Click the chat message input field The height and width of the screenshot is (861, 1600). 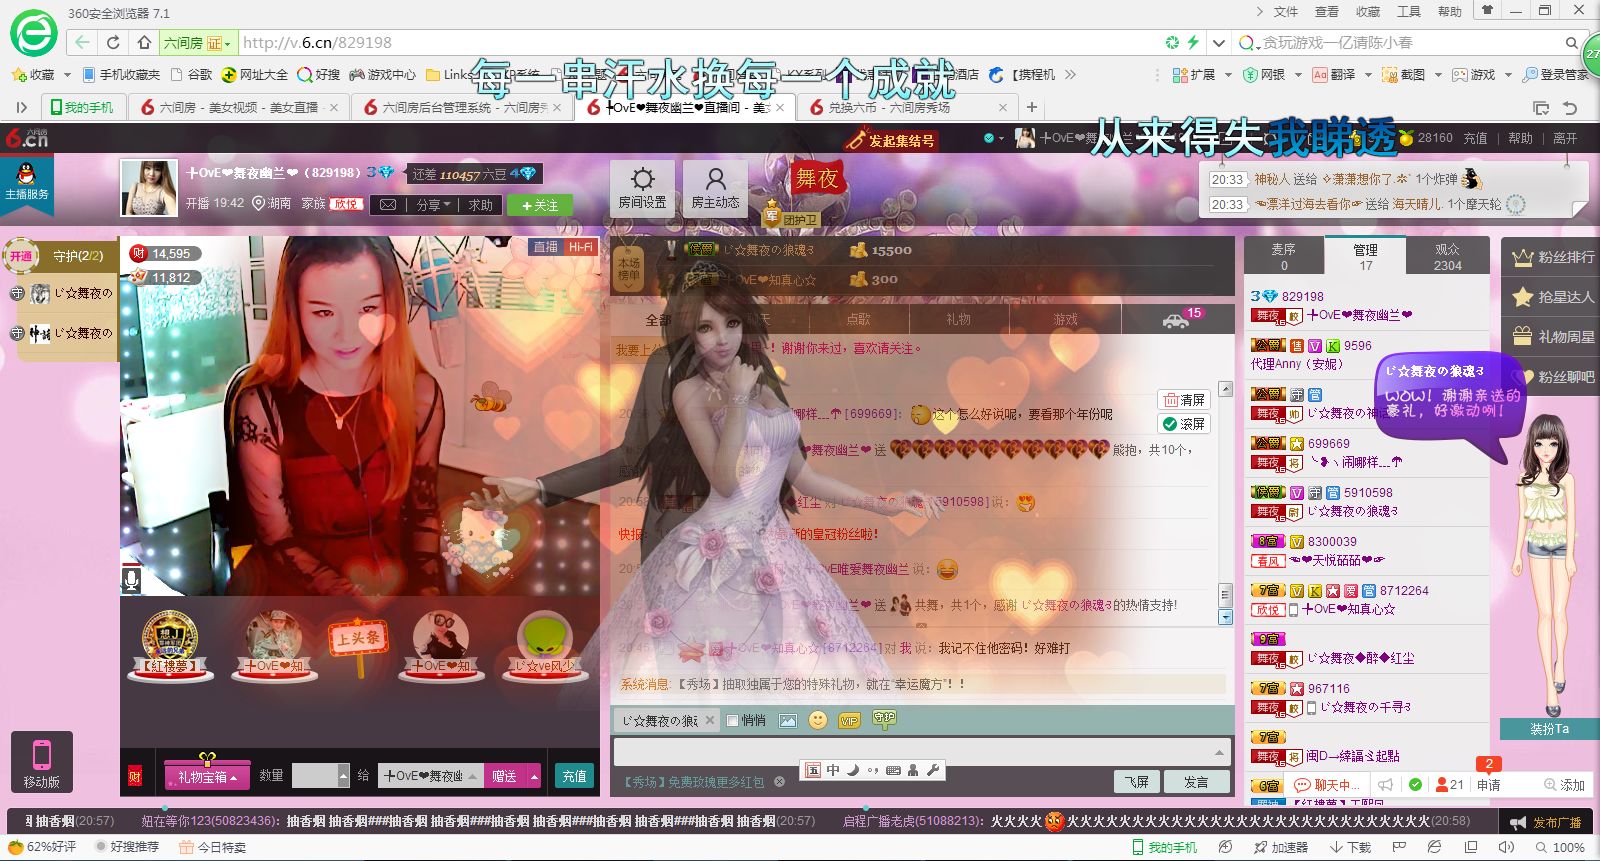pyautogui.click(x=920, y=752)
